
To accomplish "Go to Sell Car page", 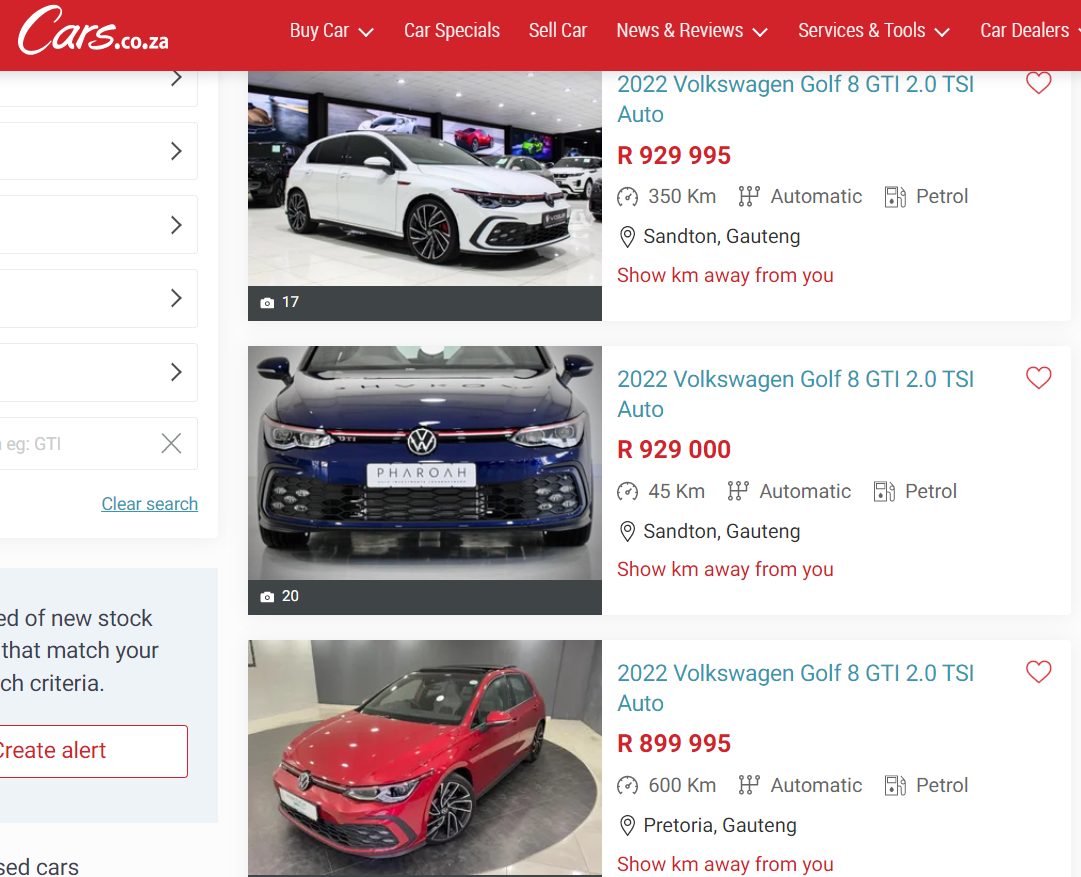I will [x=558, y=31].
